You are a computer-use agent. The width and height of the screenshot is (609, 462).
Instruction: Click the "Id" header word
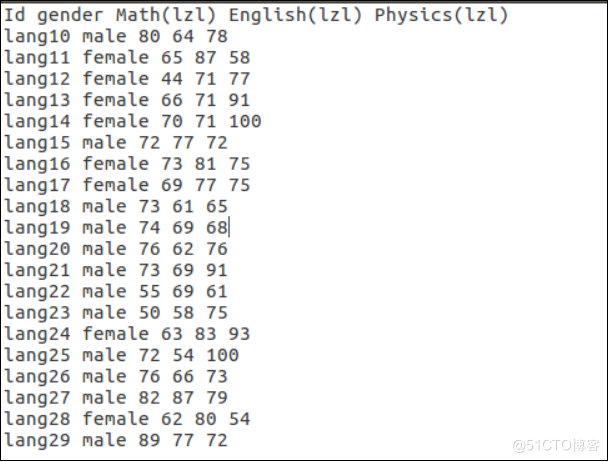click(x=15, y=16)
